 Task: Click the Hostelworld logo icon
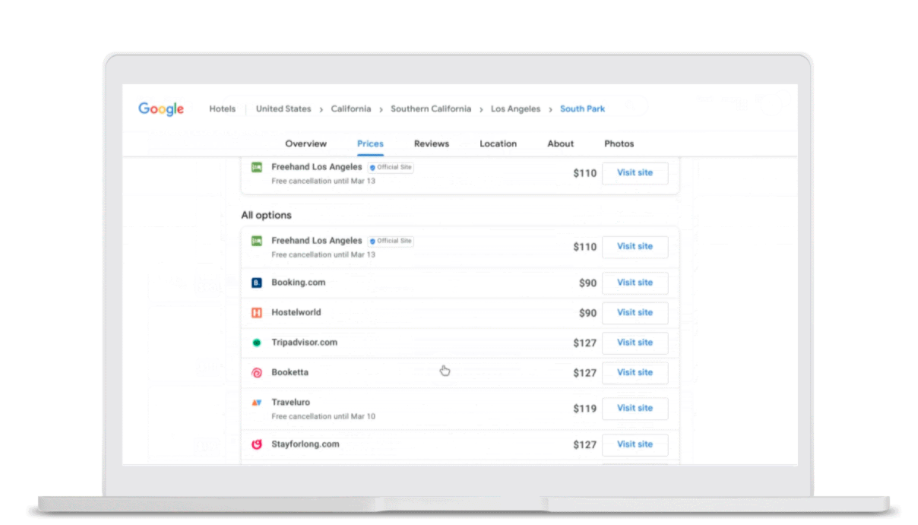click(256, 313)
